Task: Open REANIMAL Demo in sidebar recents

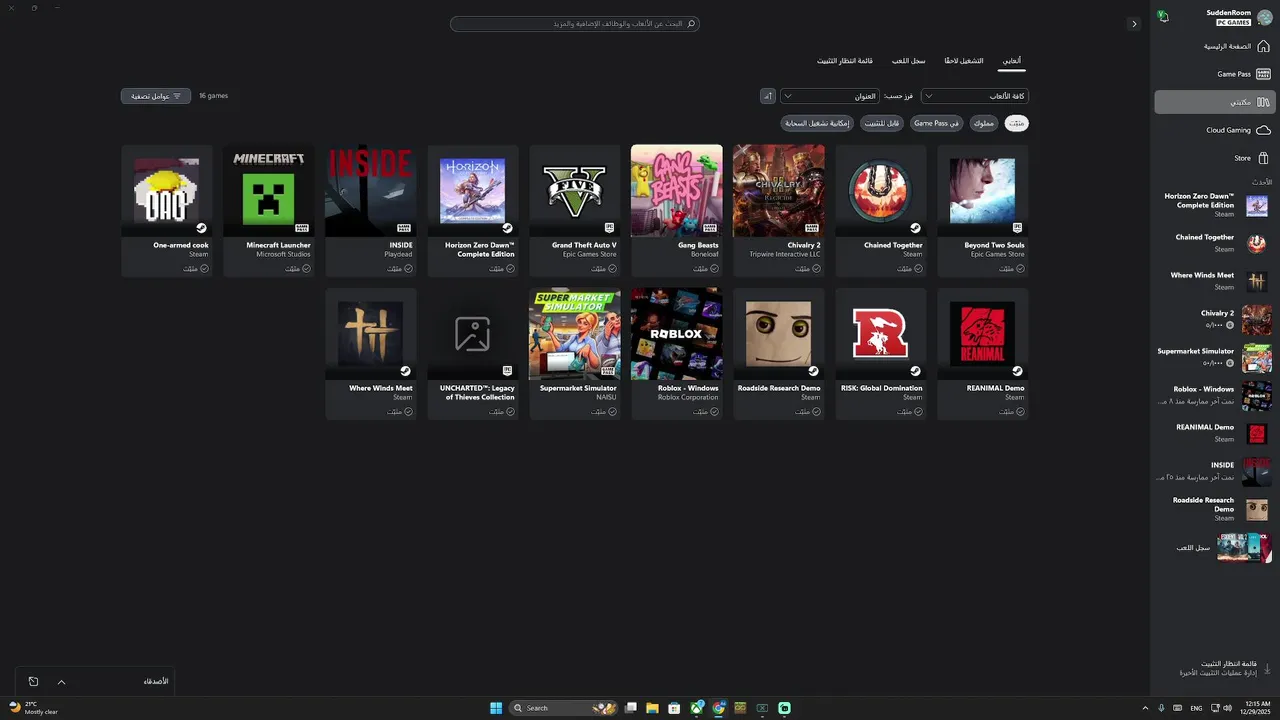Action: point(1215,433)
